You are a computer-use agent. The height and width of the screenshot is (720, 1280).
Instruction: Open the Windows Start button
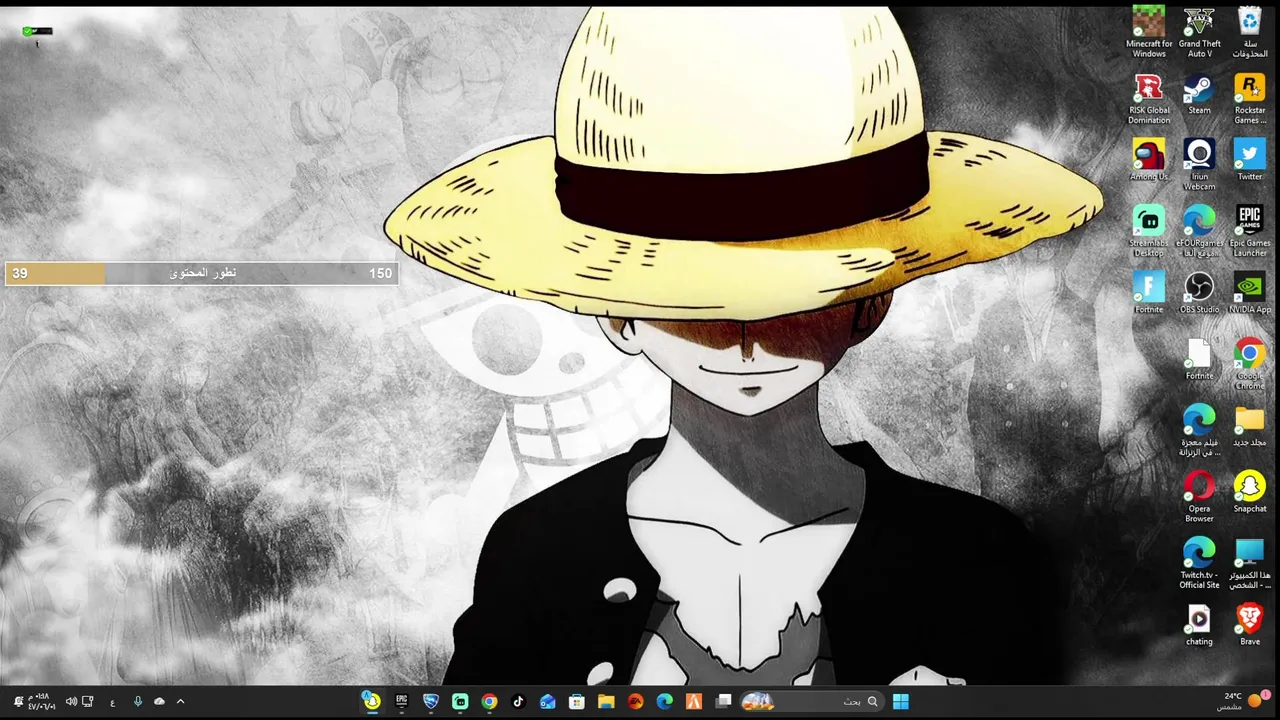[900, 701]
